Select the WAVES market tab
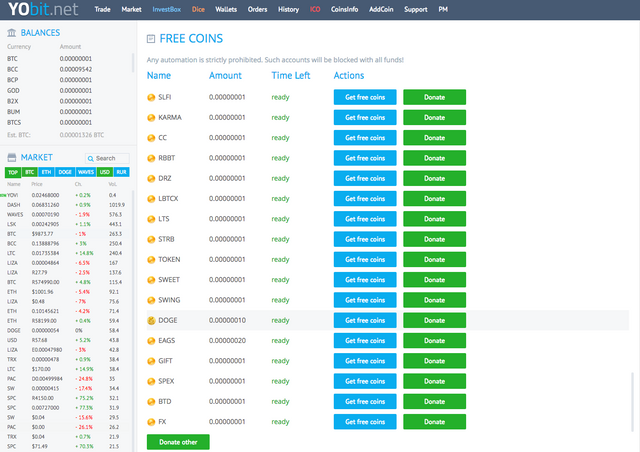Image resolution: width=640 pixels, height=452 pixels. (x=86, y=172)
